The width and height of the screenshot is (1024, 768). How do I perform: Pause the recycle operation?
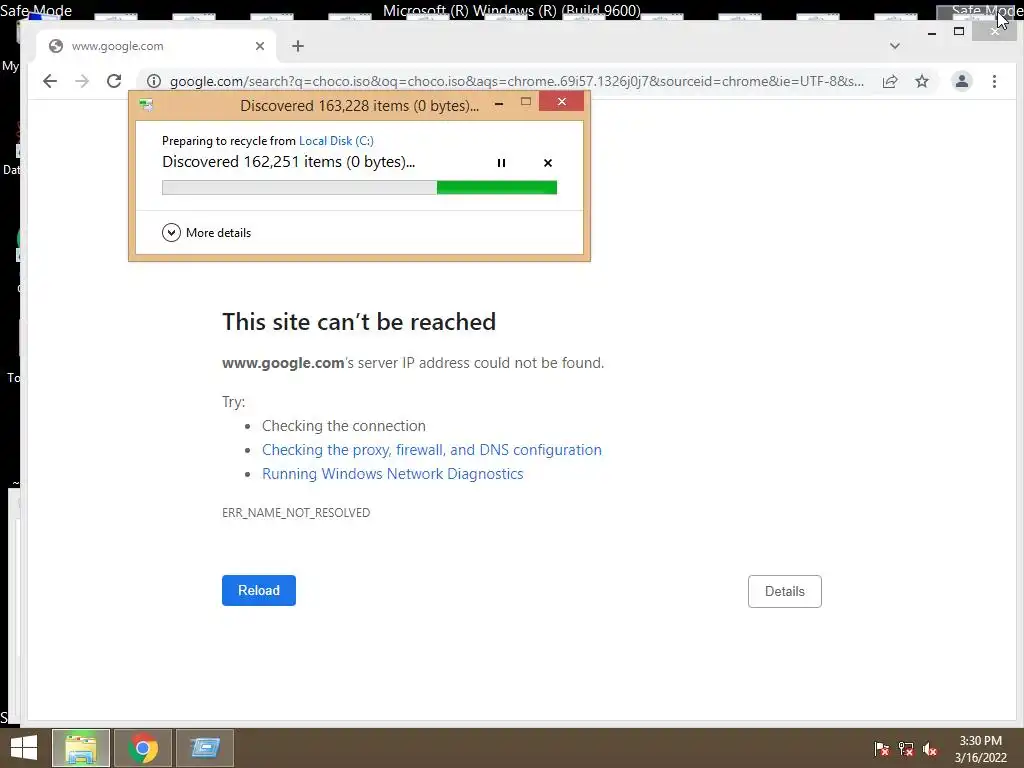pyautogui.click(x=501, y=163)
